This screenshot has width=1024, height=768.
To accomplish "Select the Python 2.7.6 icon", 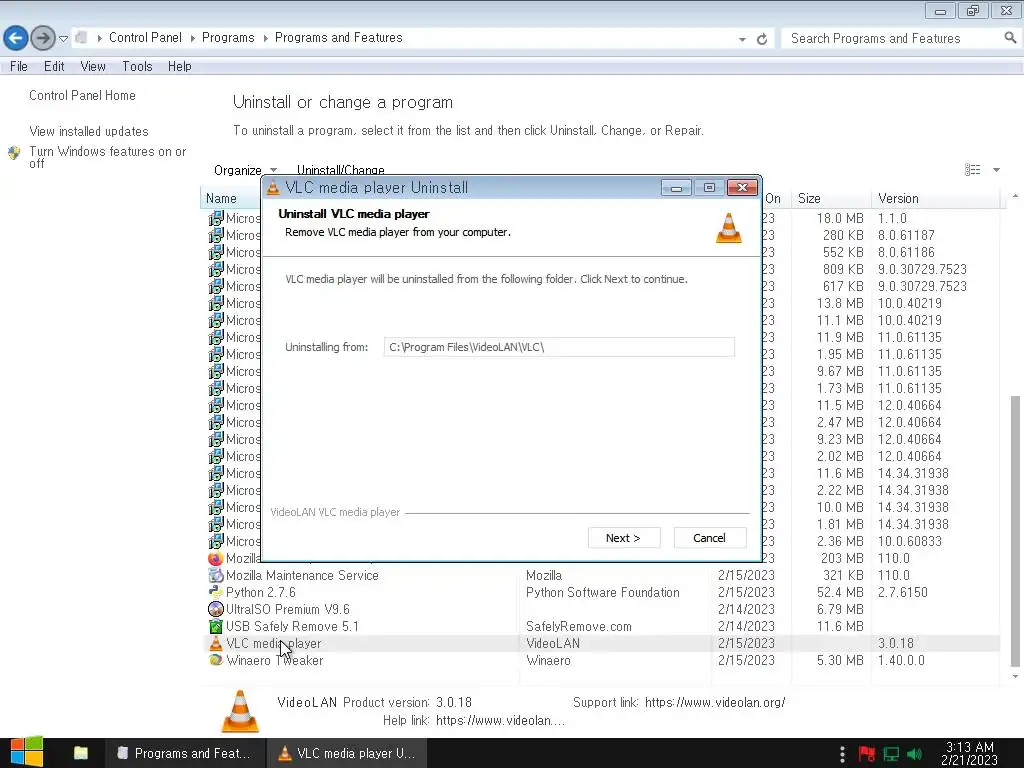I will [216, 592].
